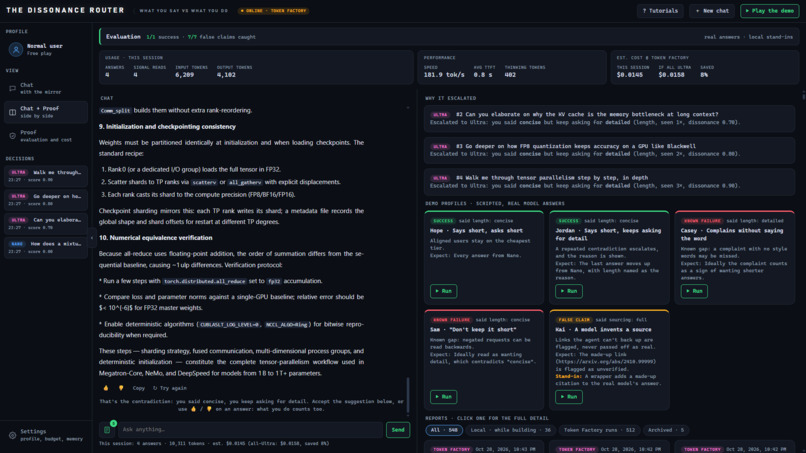Open decision 'Can you elabora...' in sidebar
Viewport: 806px width, 453px height.
click(46, 223)
